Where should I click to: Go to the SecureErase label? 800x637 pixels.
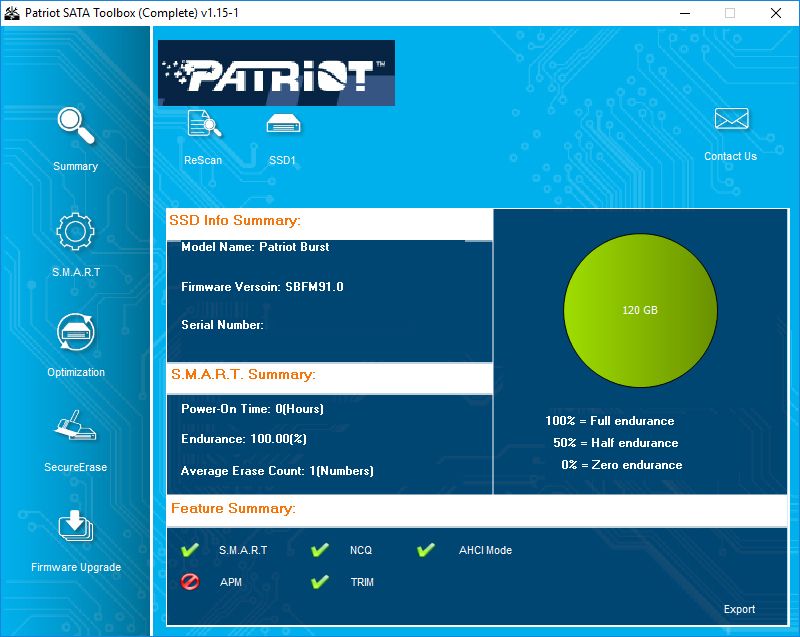(76, 467)
